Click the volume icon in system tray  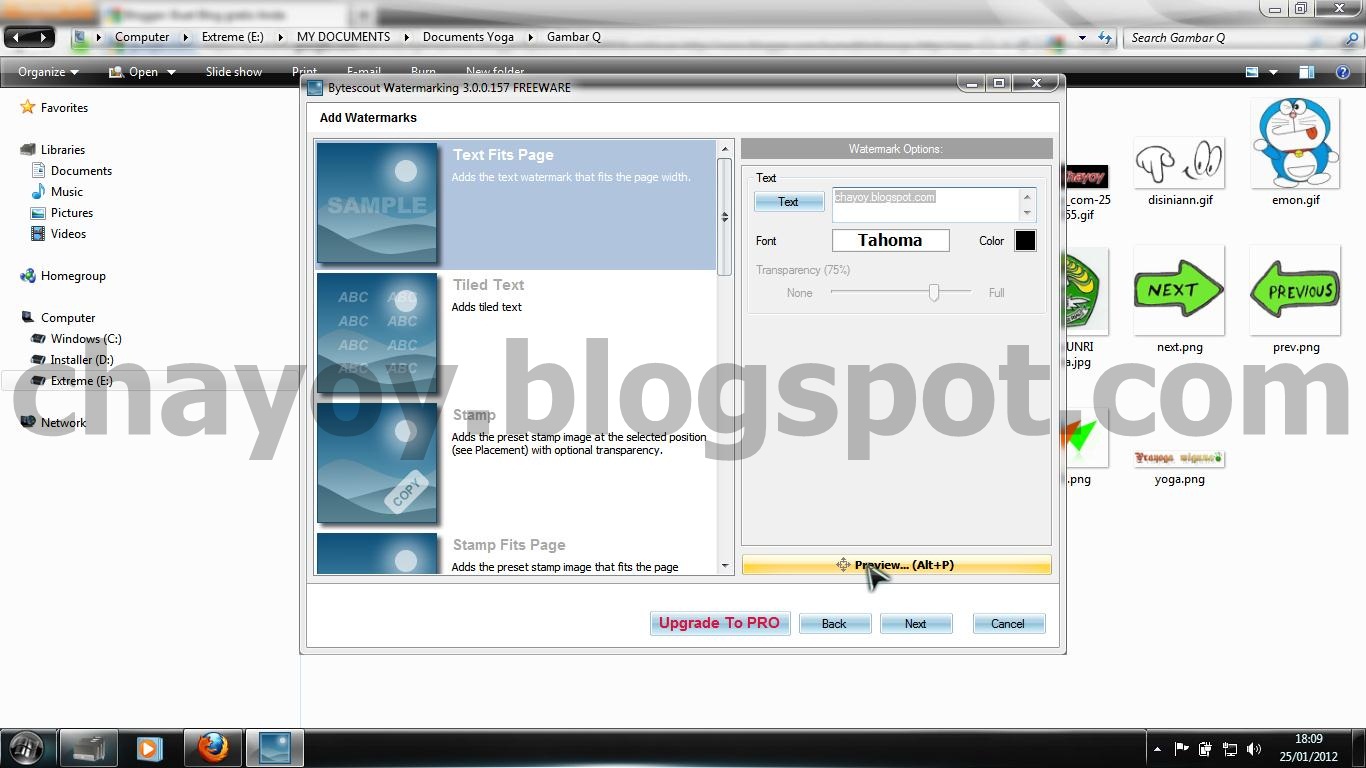[1254, 749]
